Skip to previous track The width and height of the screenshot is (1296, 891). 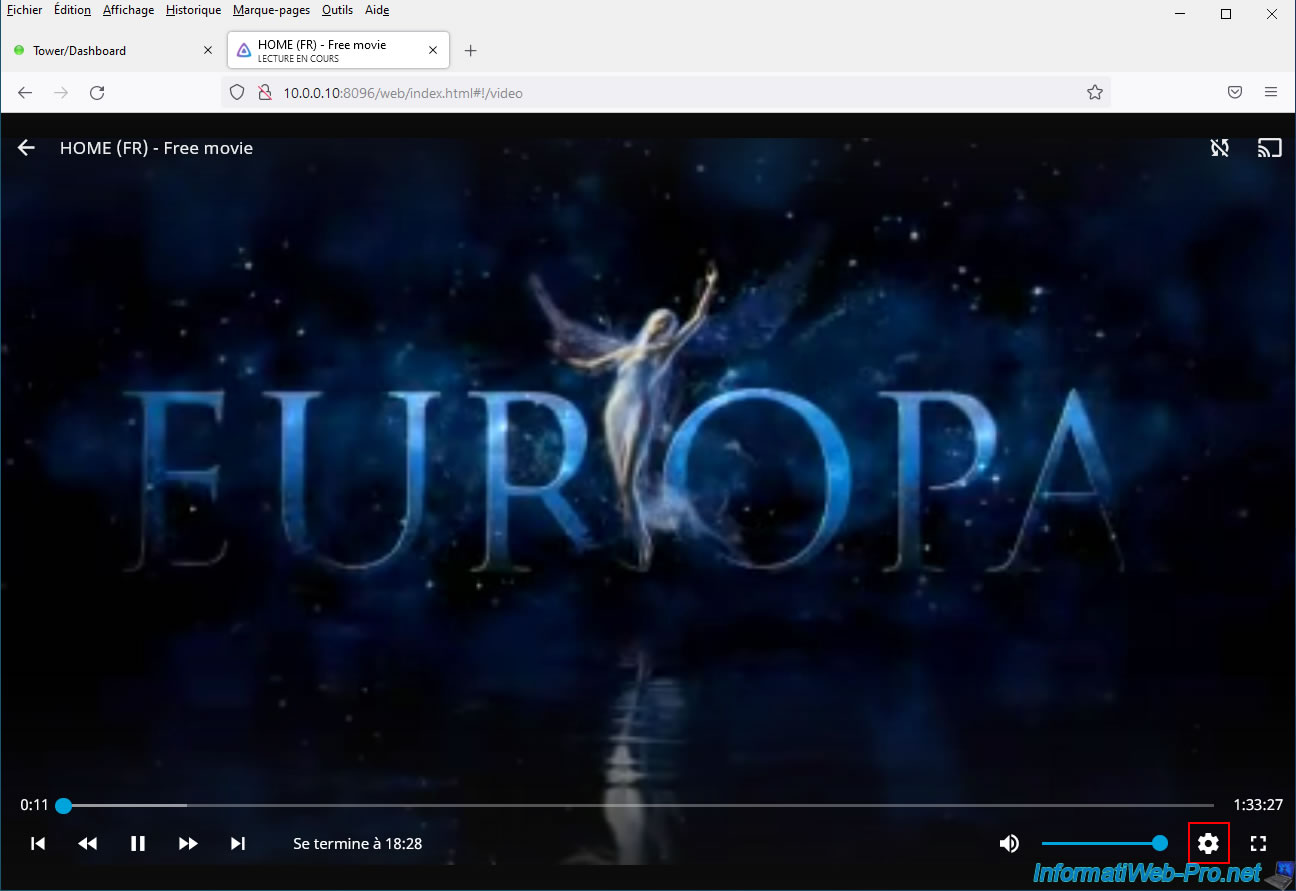click(x=38, y=844)
